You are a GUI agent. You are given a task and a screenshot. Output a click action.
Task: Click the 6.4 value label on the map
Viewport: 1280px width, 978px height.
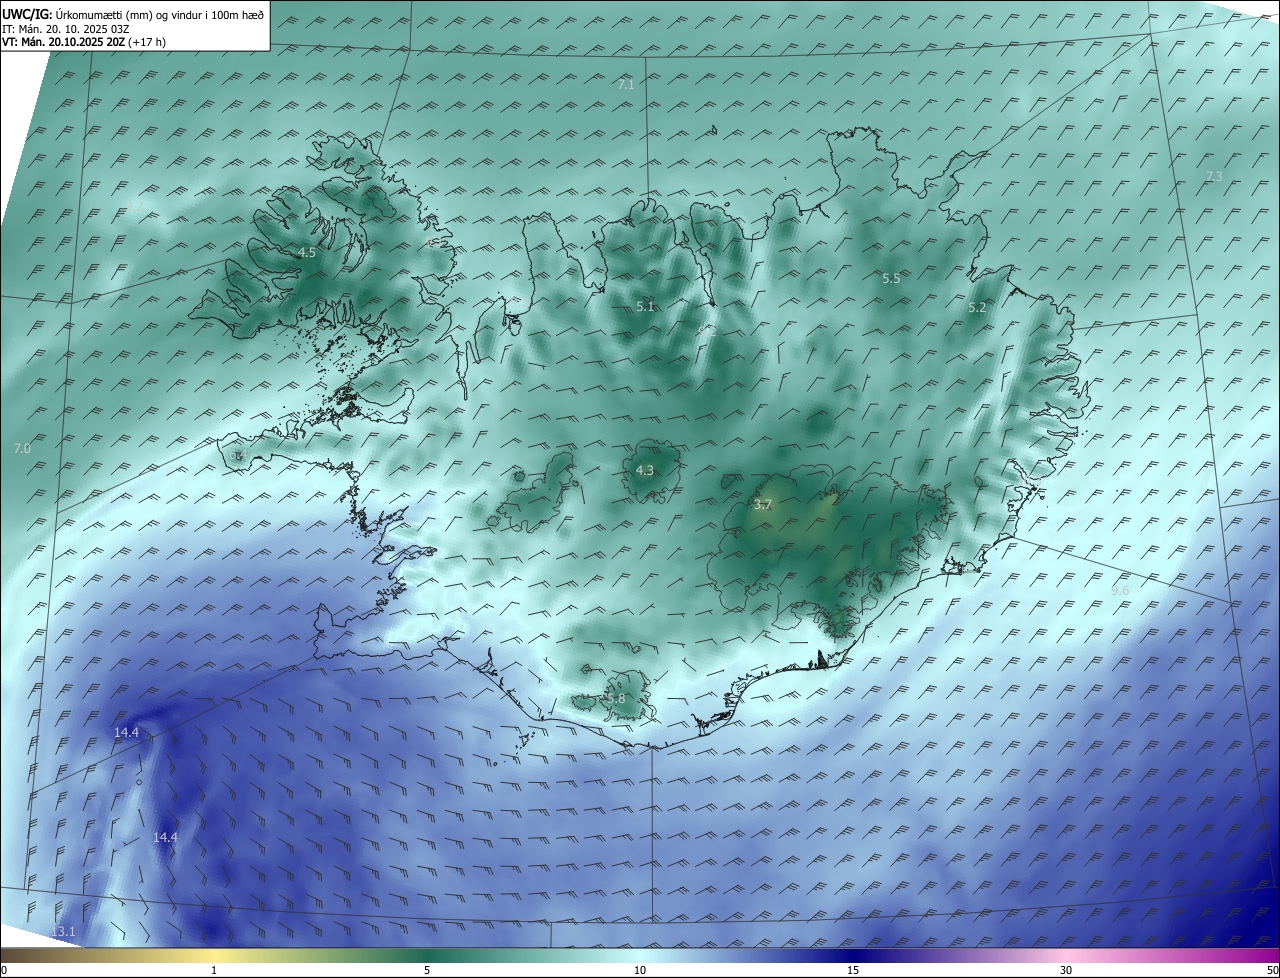(x=237, y=455)
